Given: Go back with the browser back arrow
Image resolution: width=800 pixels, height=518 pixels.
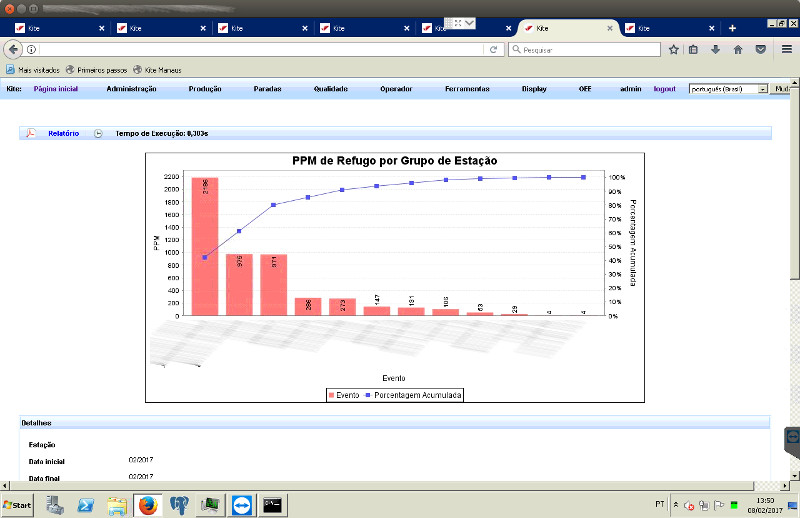Looking at the screenshot, I should [x=13, y=50].
